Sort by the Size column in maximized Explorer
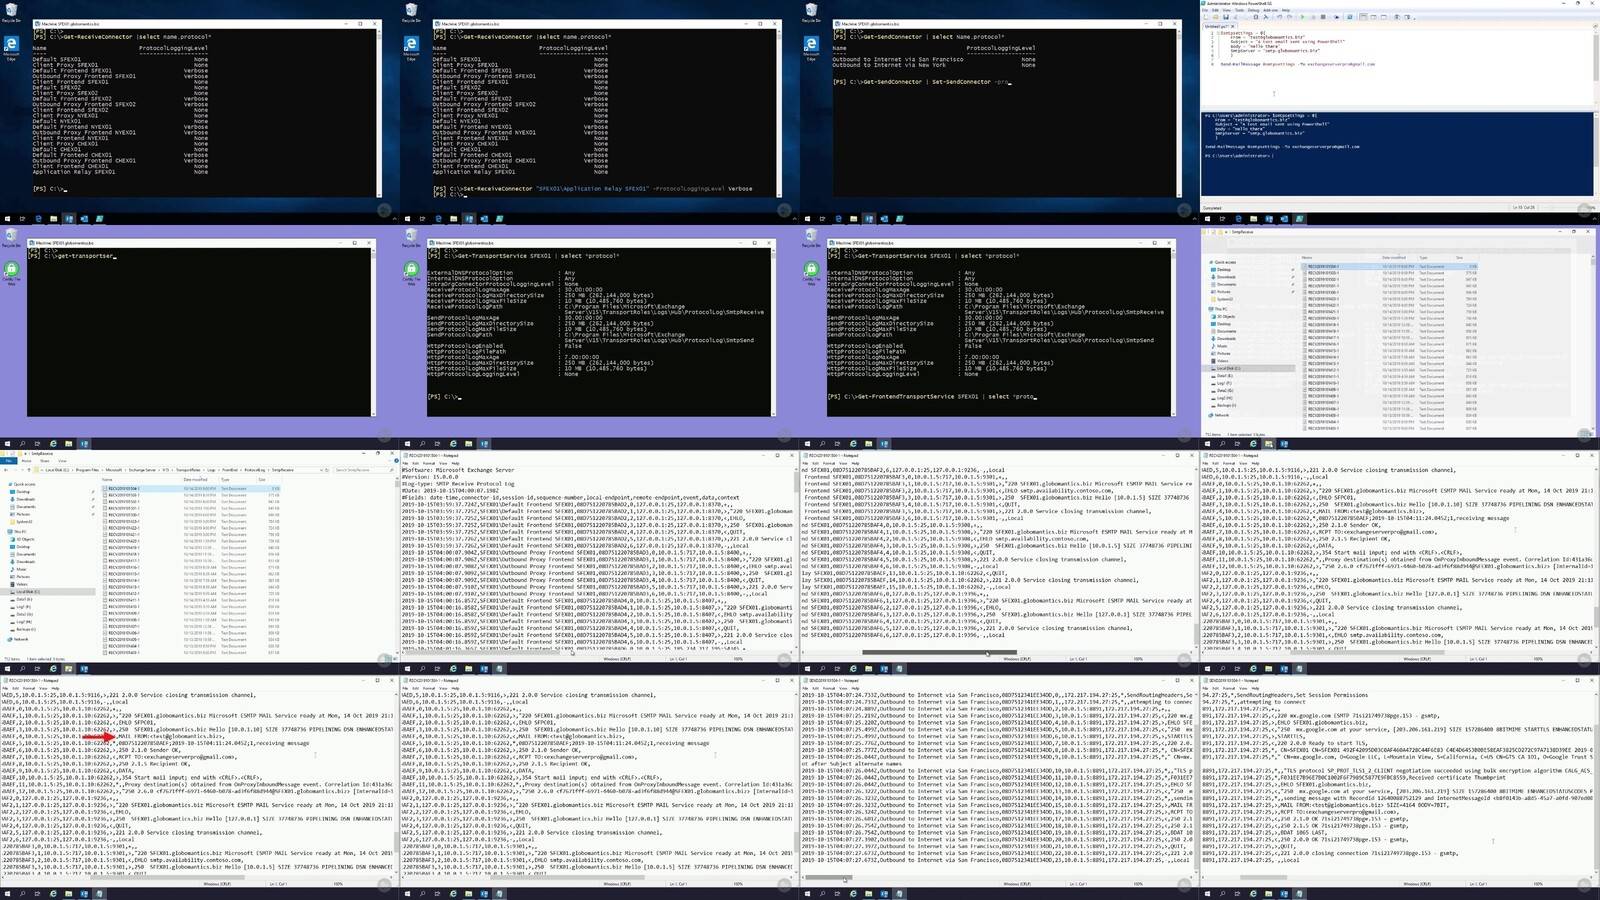The height and width of the screenshot is (900, 1600). [x=263, y=480]
